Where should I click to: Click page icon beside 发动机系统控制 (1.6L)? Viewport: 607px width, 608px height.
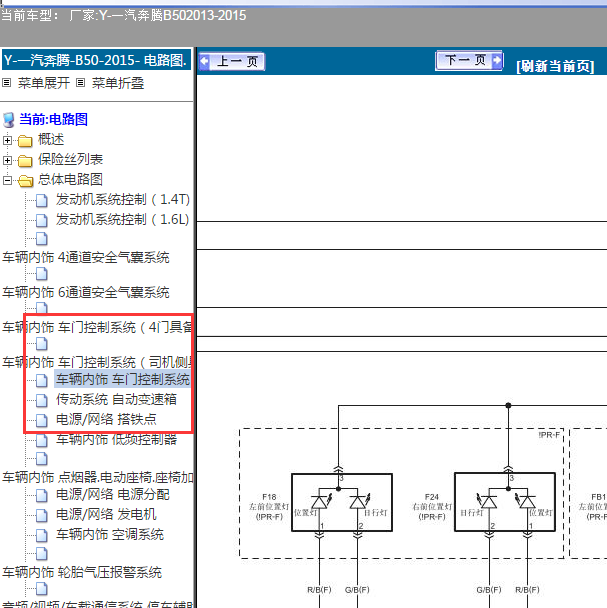[42, 220]
